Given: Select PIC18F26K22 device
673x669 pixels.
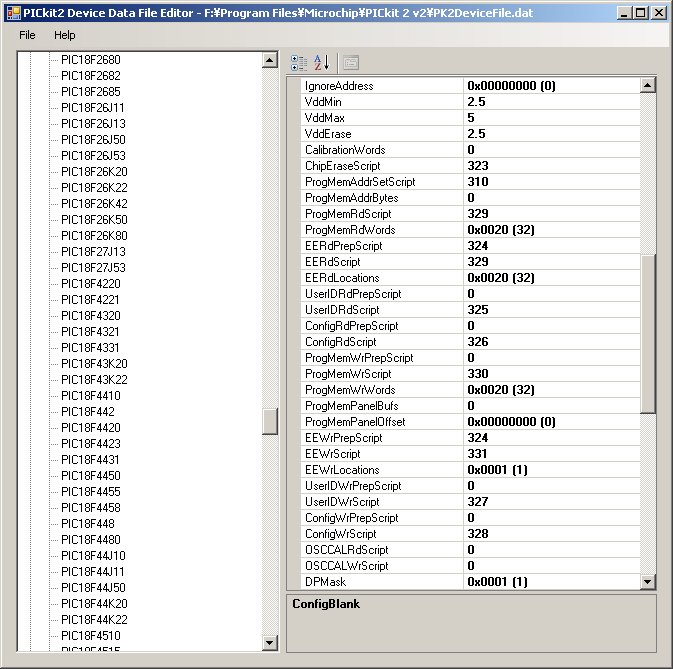Looking at the screenshot, I should pyautogui.click(x=94, y=188).
